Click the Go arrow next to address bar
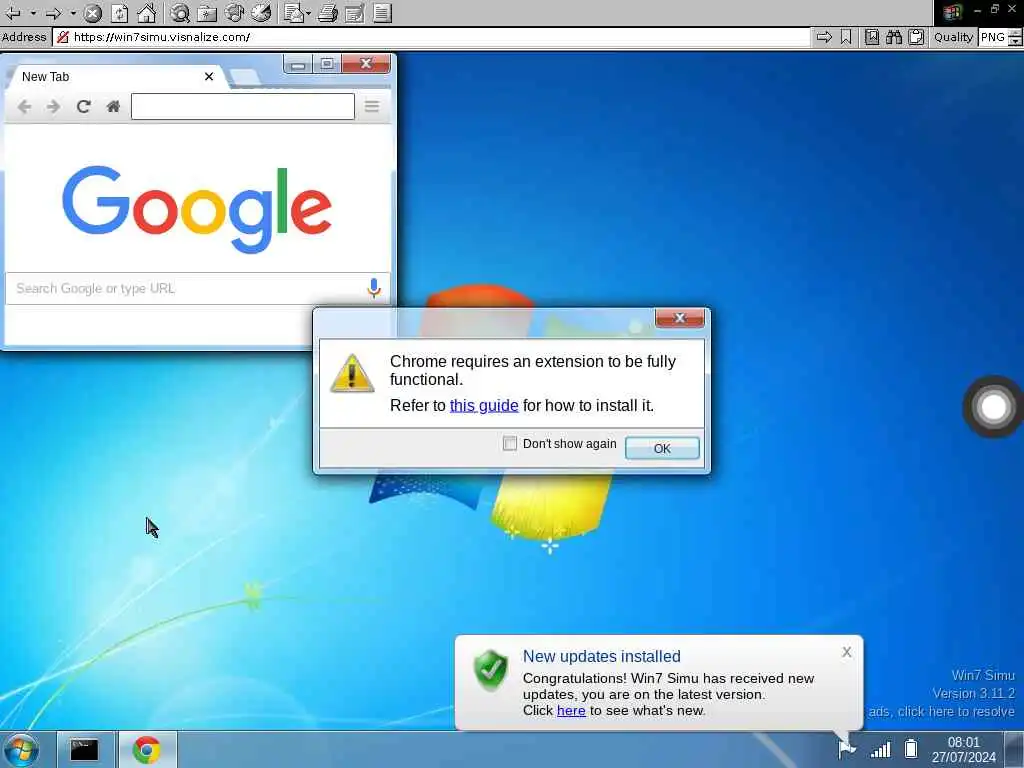 (x=824, y=37)
